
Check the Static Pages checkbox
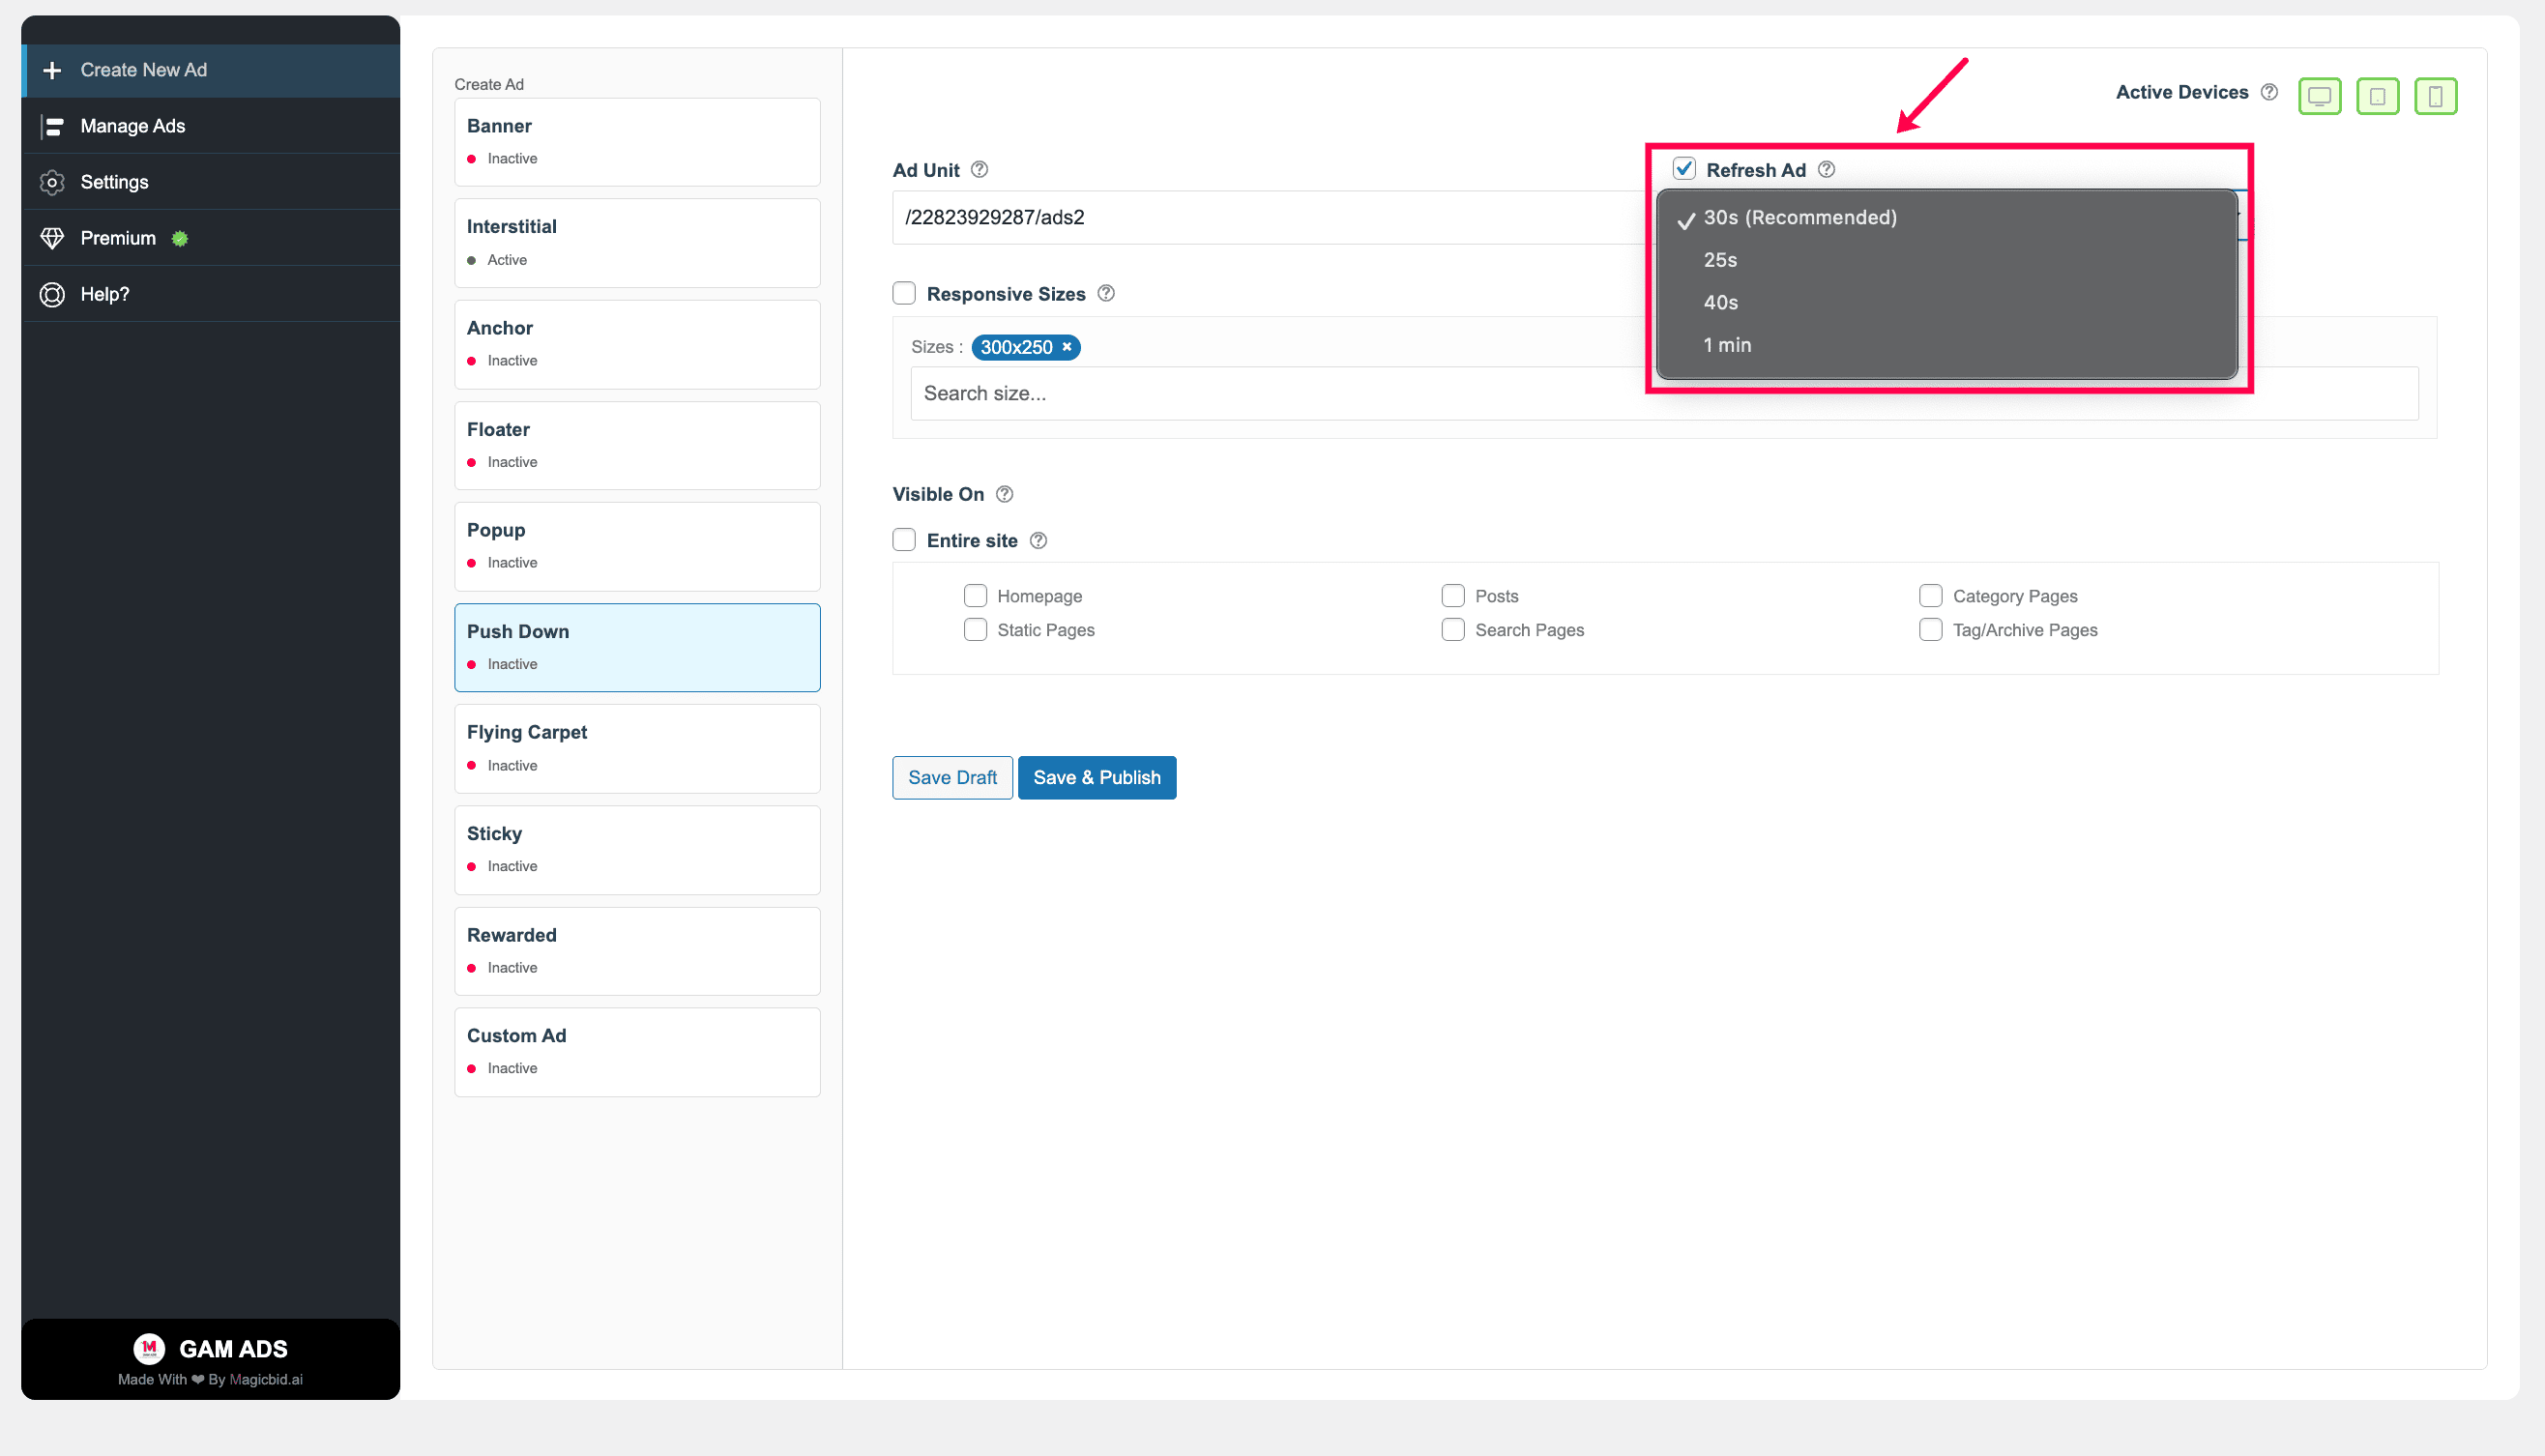(975, 630)
